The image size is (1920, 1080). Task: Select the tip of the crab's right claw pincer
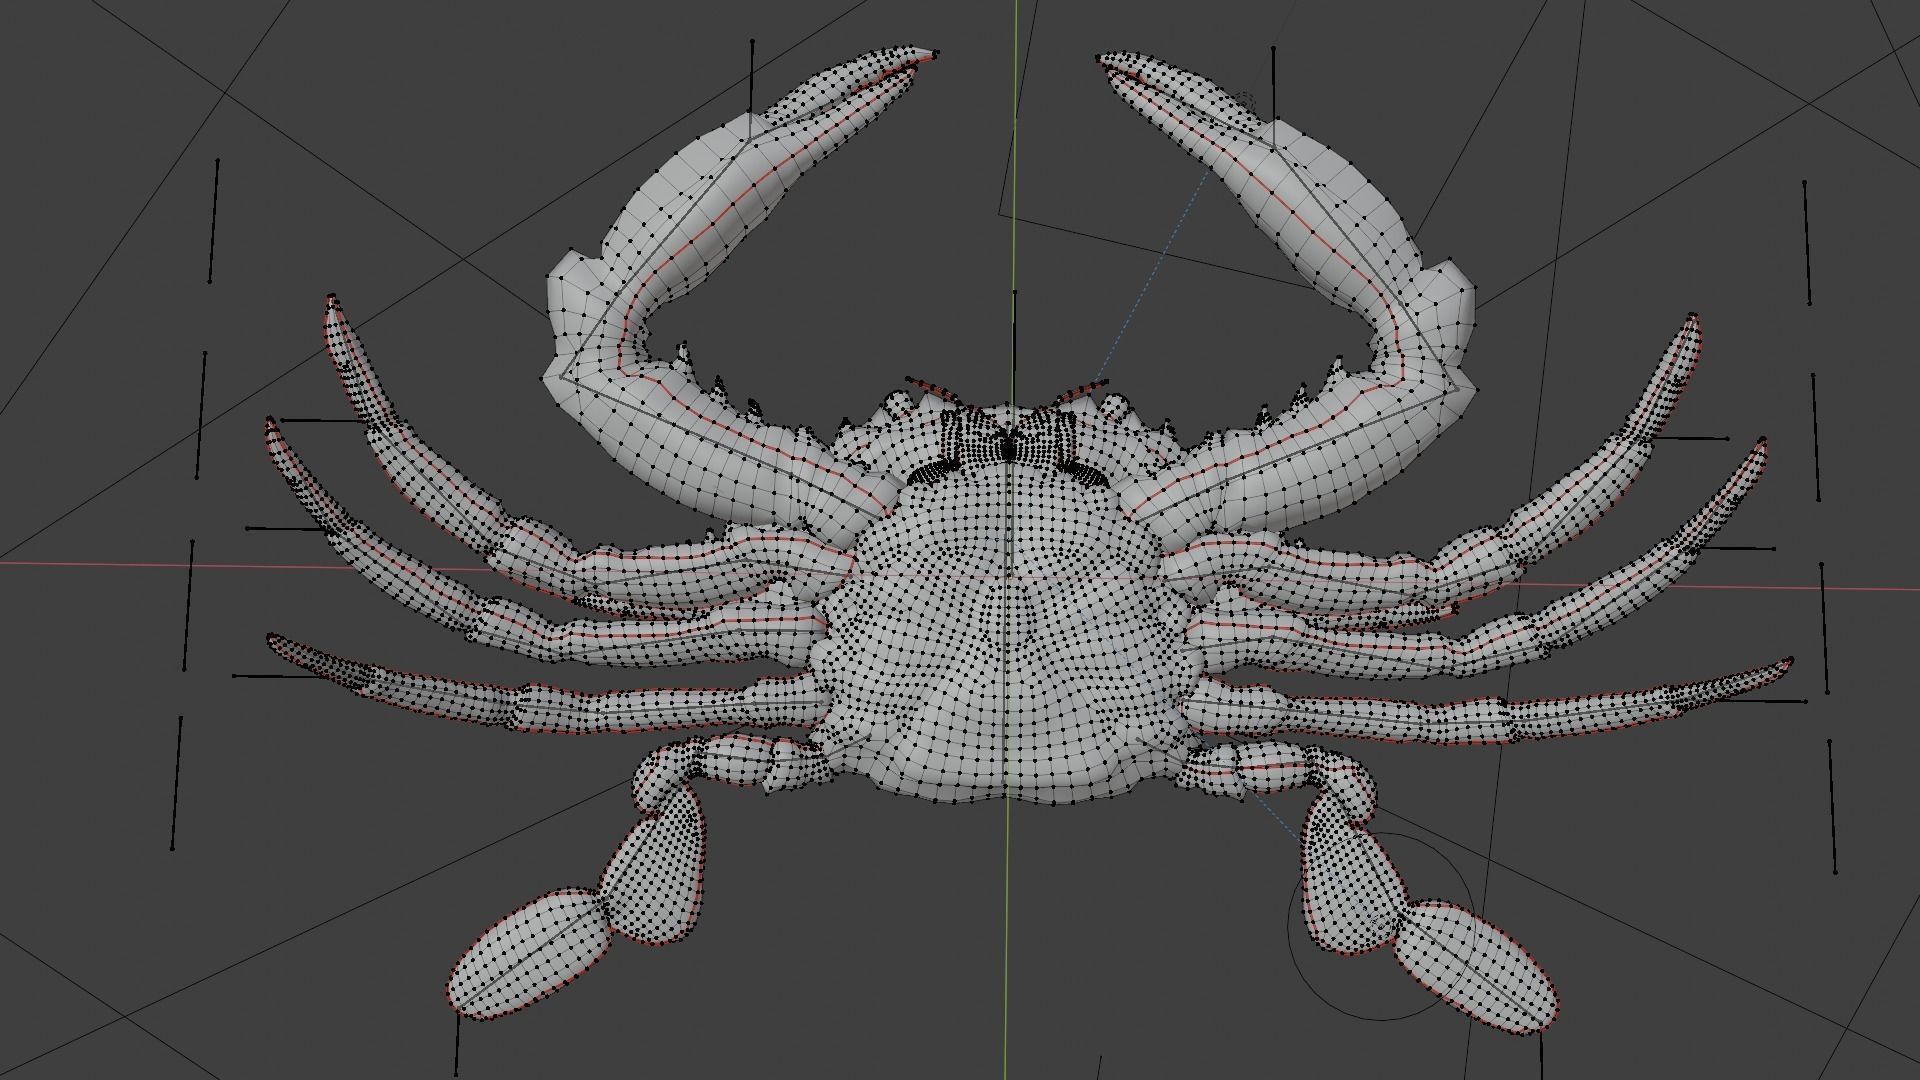pos(1110,62)
